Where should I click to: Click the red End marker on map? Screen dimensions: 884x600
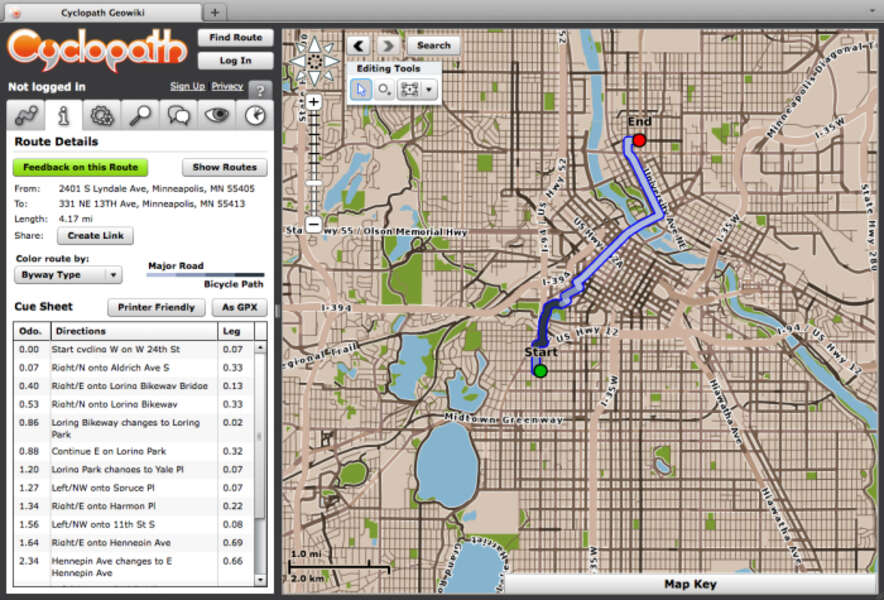pos(640,141)
